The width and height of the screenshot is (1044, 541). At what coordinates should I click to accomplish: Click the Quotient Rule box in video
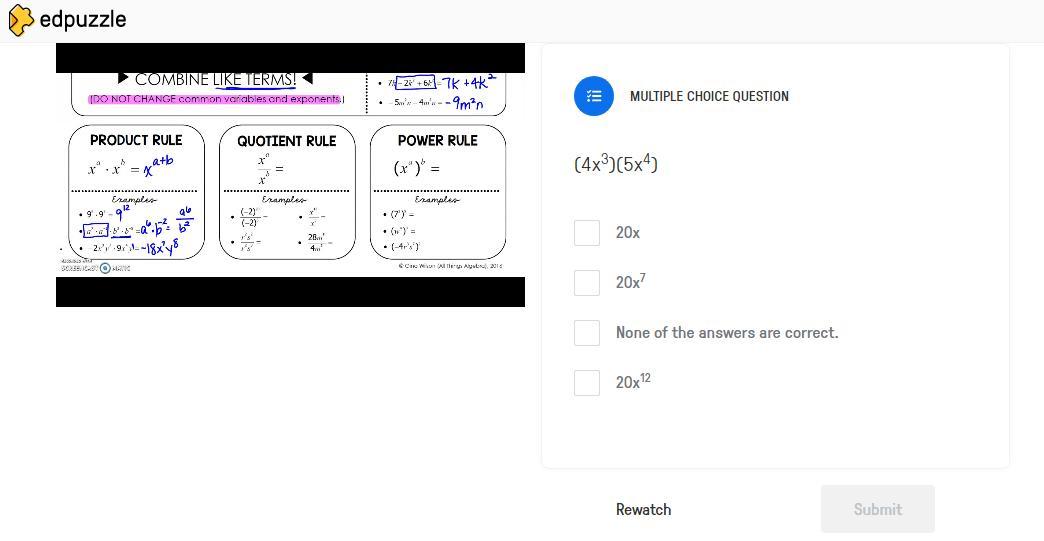pos(287,192)
